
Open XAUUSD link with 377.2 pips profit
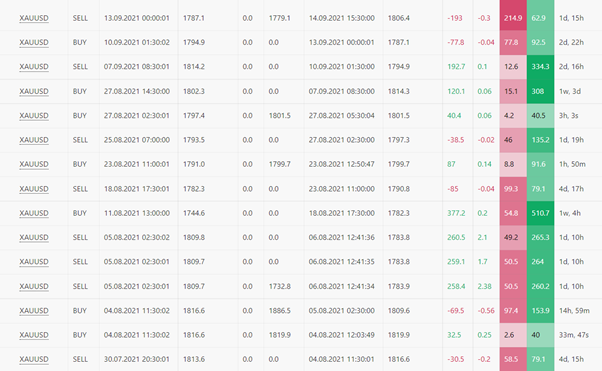coord(34,213)
